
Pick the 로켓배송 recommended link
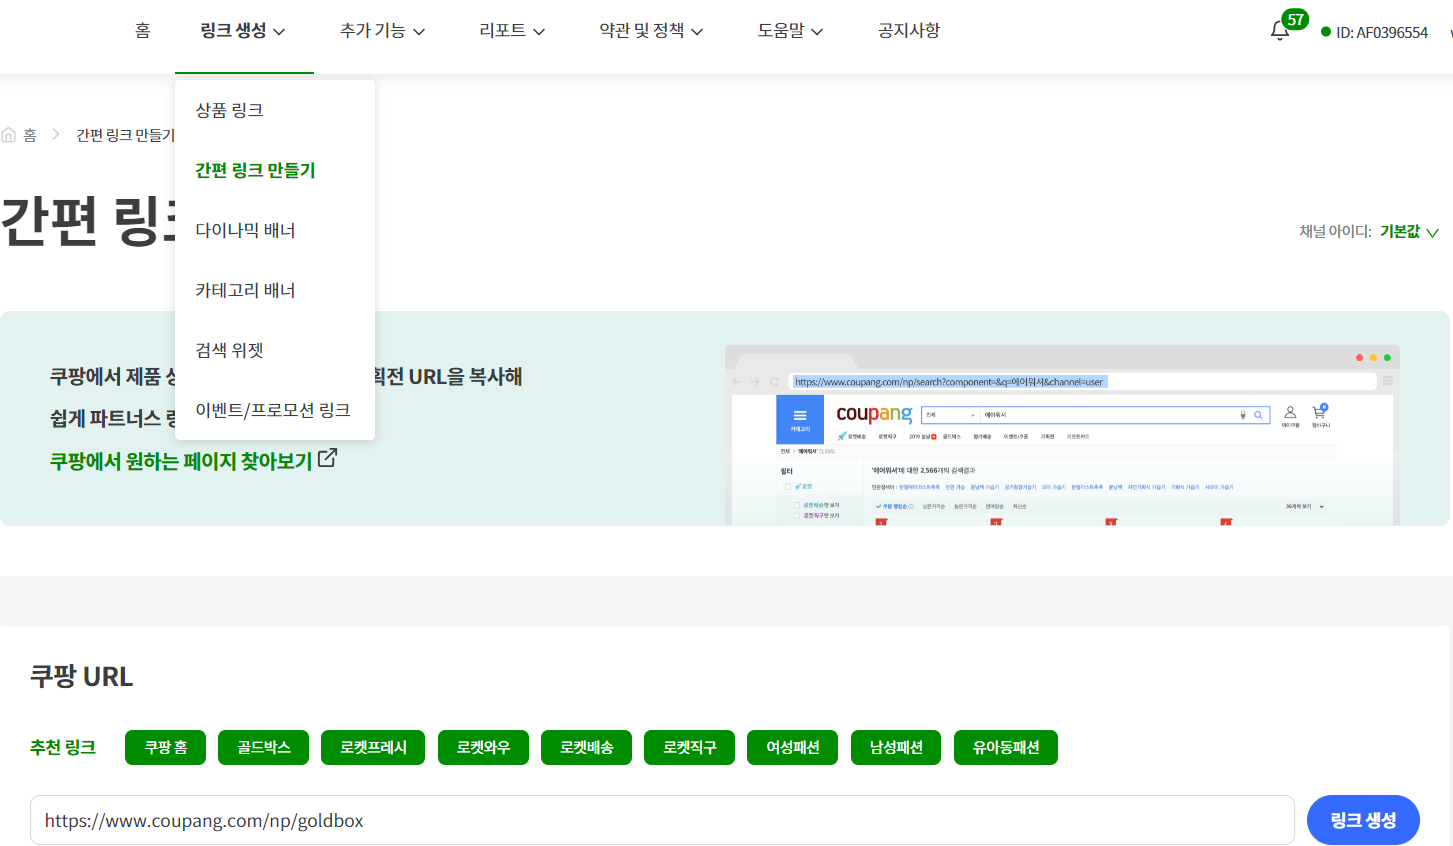586,747
